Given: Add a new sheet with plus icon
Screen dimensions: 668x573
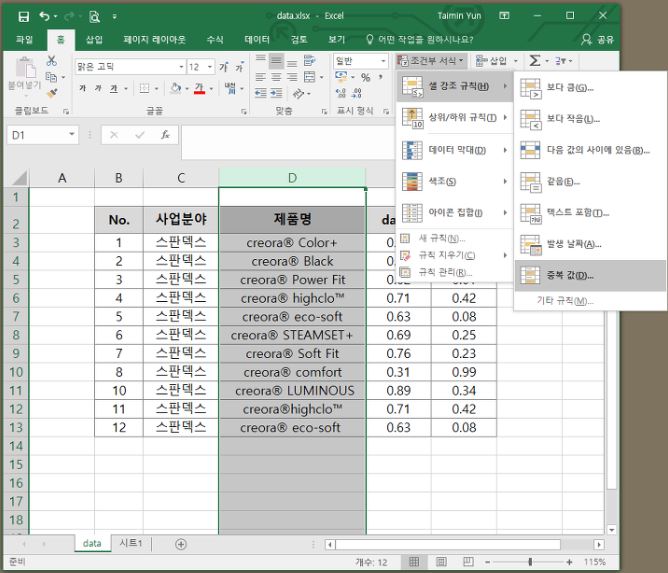Looking at the screenshot, I should [x=181, y=544].
